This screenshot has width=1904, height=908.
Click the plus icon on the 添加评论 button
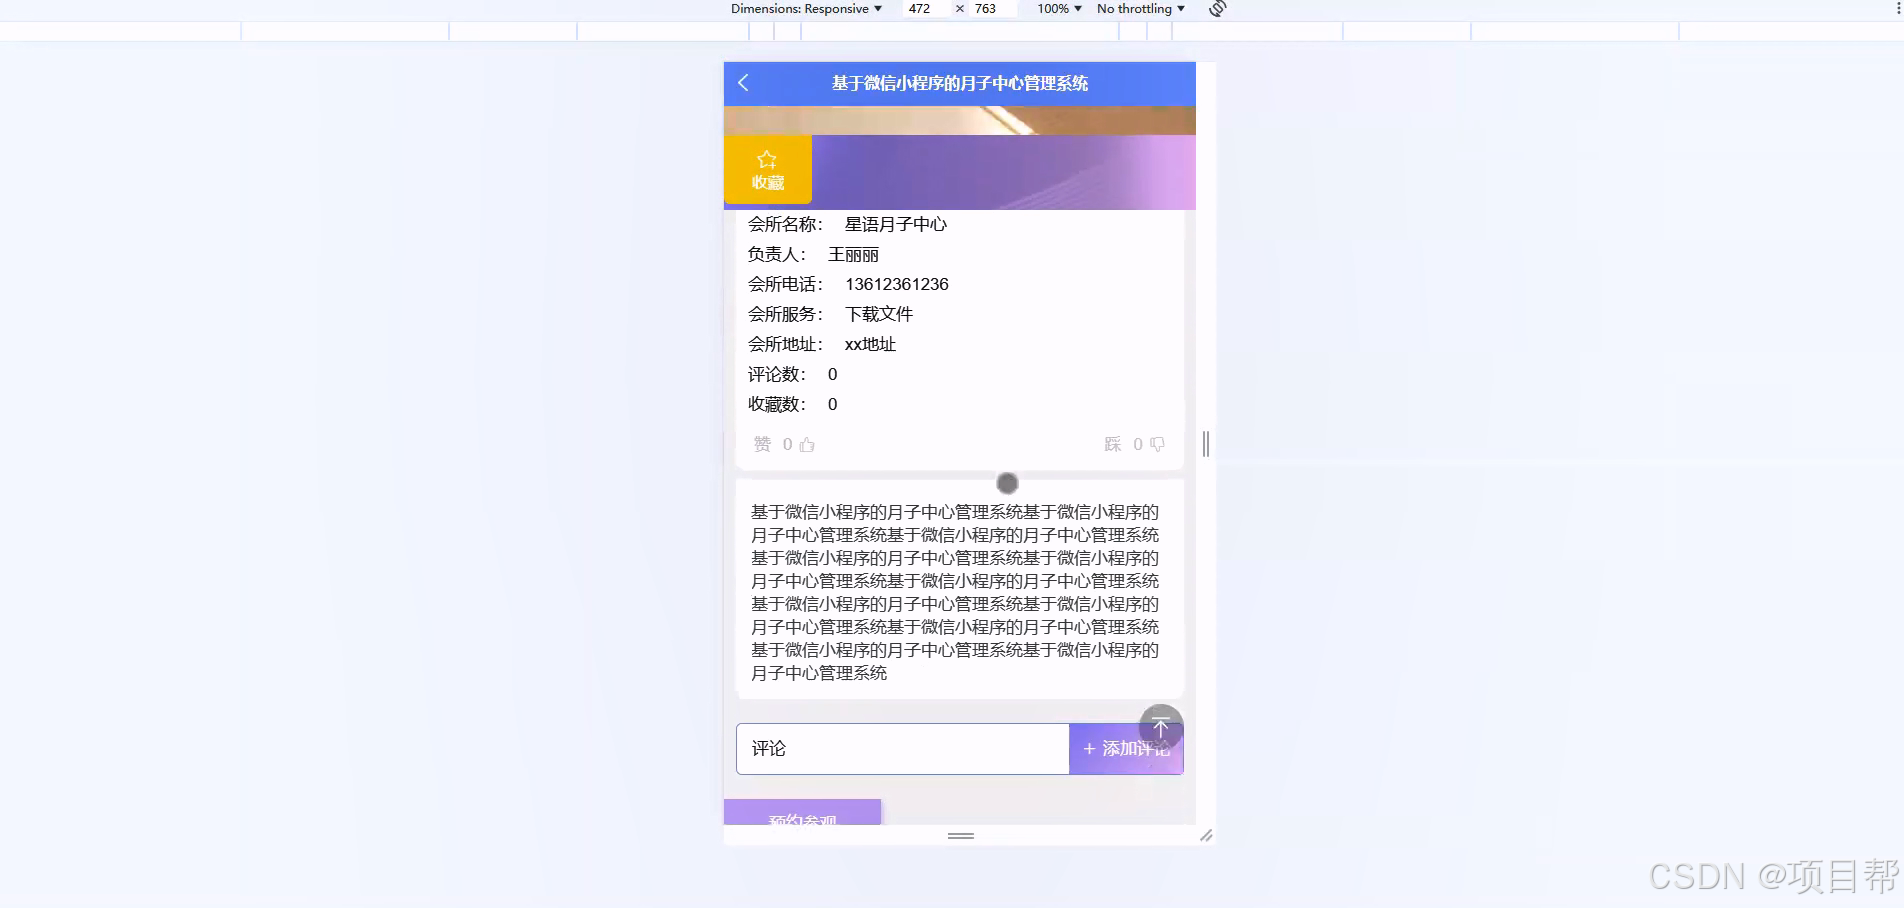click(x=1089, y=749)
